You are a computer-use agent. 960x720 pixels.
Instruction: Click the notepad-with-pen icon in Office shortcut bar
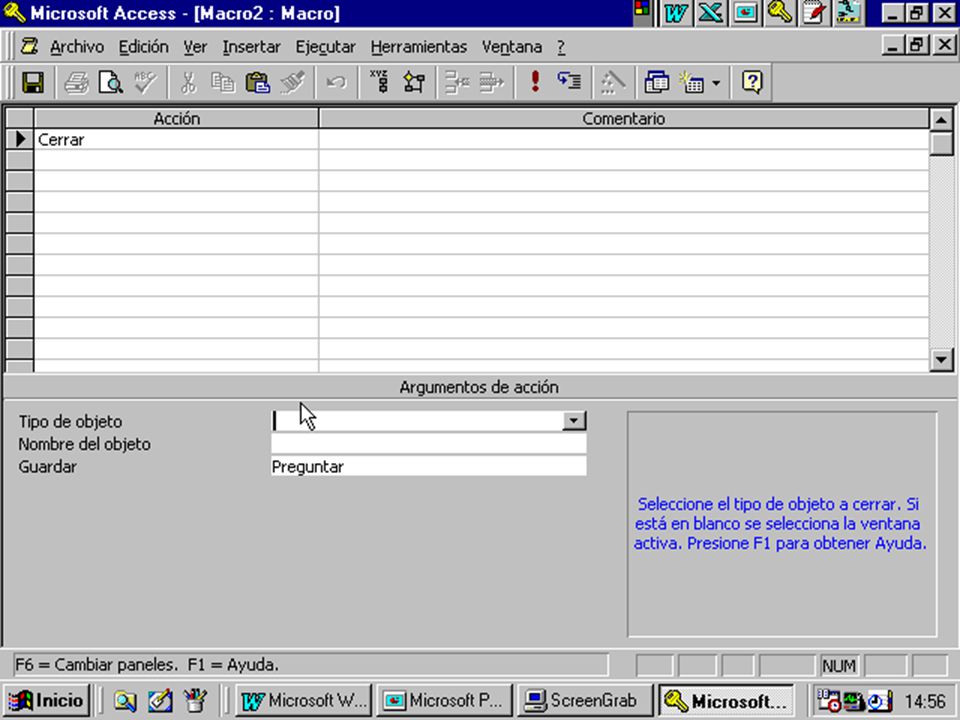814,13
